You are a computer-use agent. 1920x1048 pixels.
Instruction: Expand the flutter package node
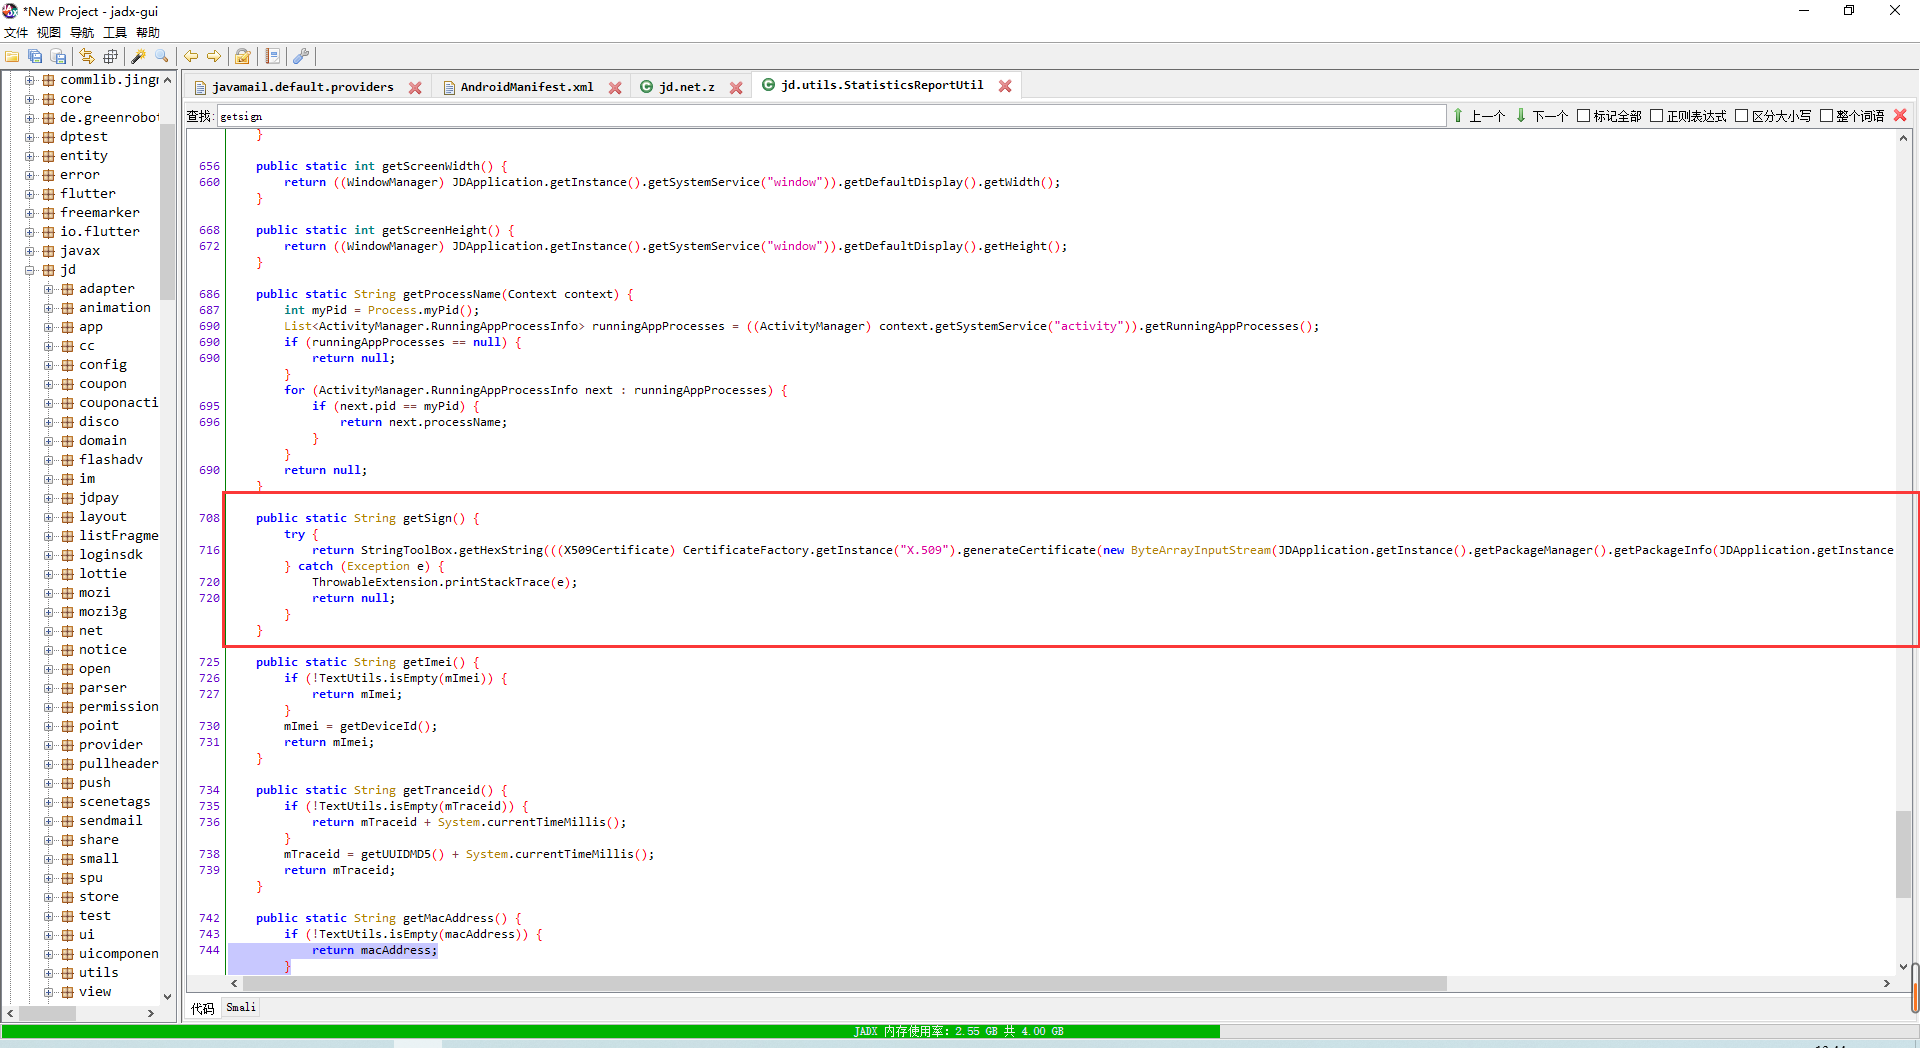click(30, 194)
